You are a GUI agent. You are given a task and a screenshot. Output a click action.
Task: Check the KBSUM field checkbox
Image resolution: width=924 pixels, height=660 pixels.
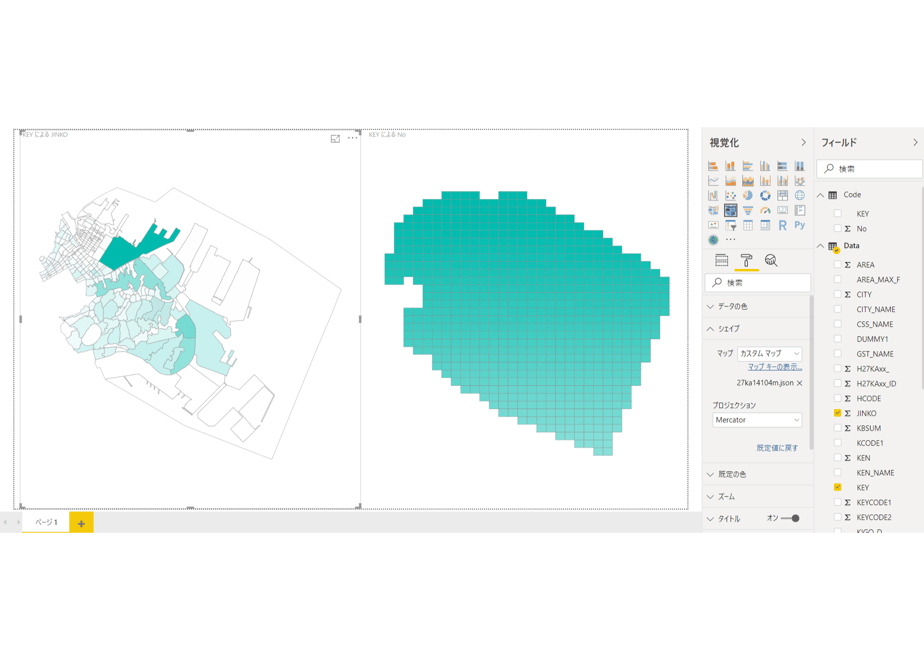pos(837,428)
